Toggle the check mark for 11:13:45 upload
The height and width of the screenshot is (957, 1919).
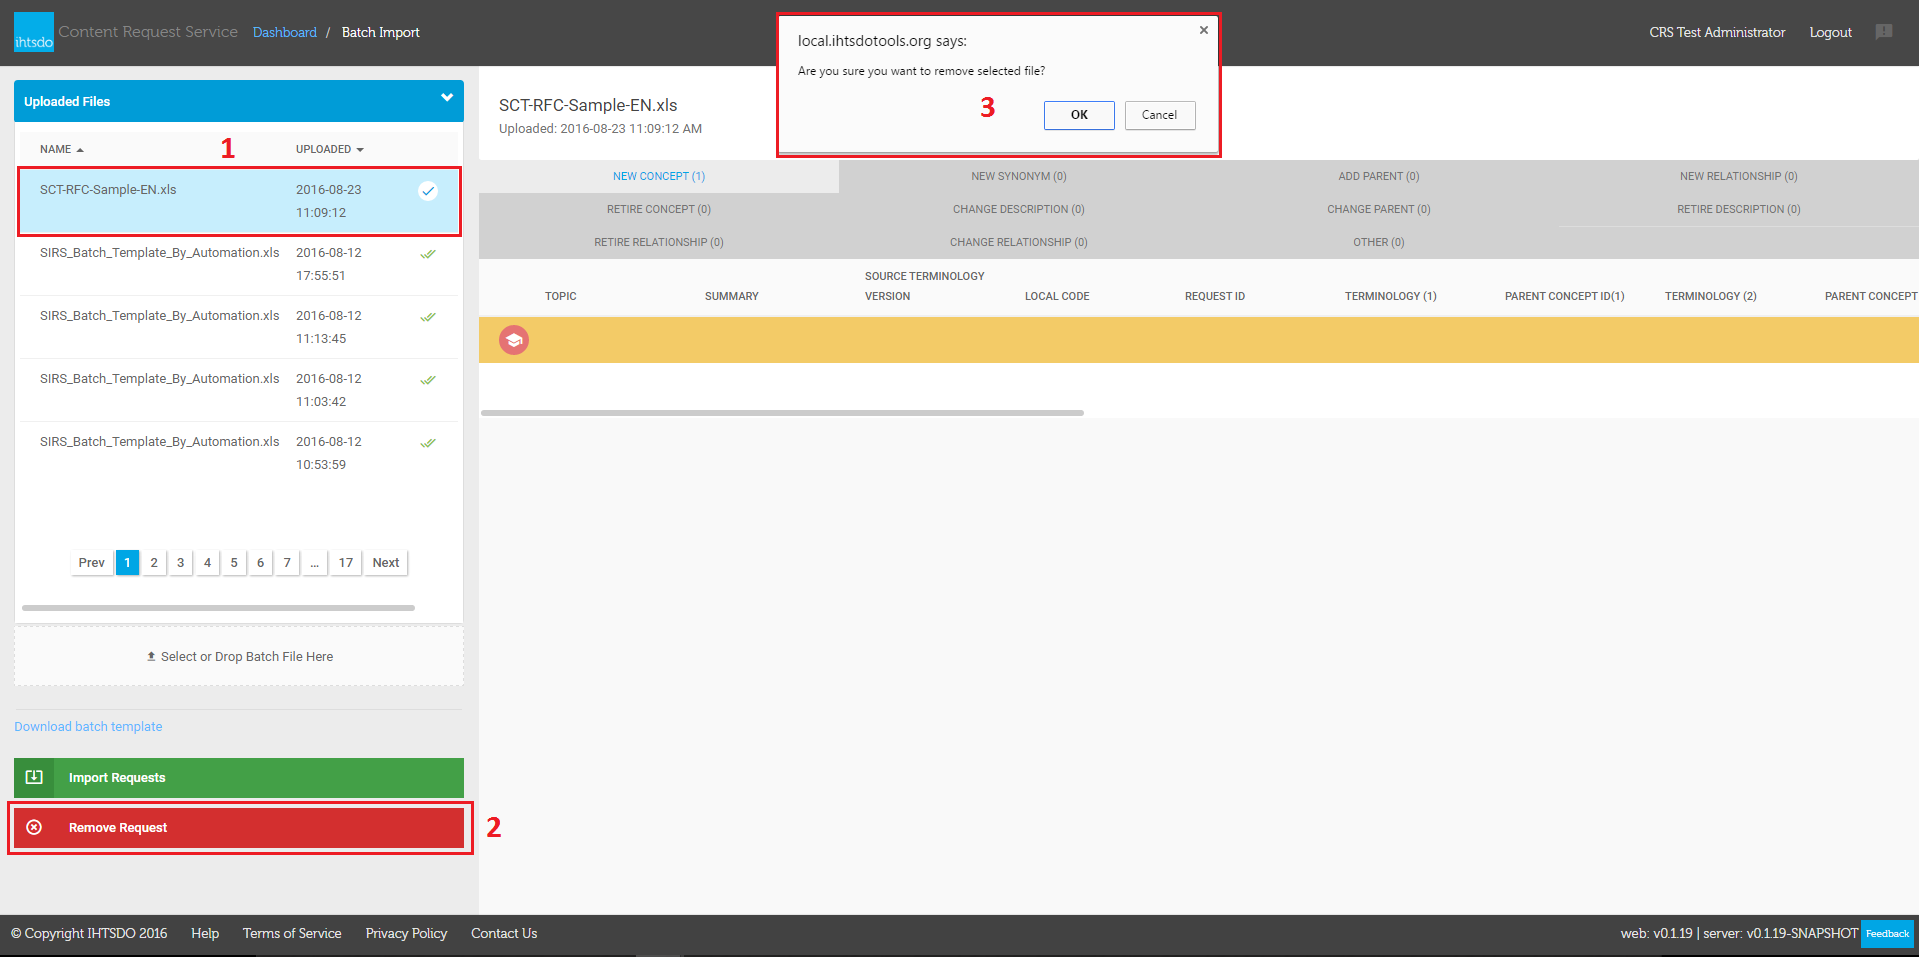tap(428, 317)
